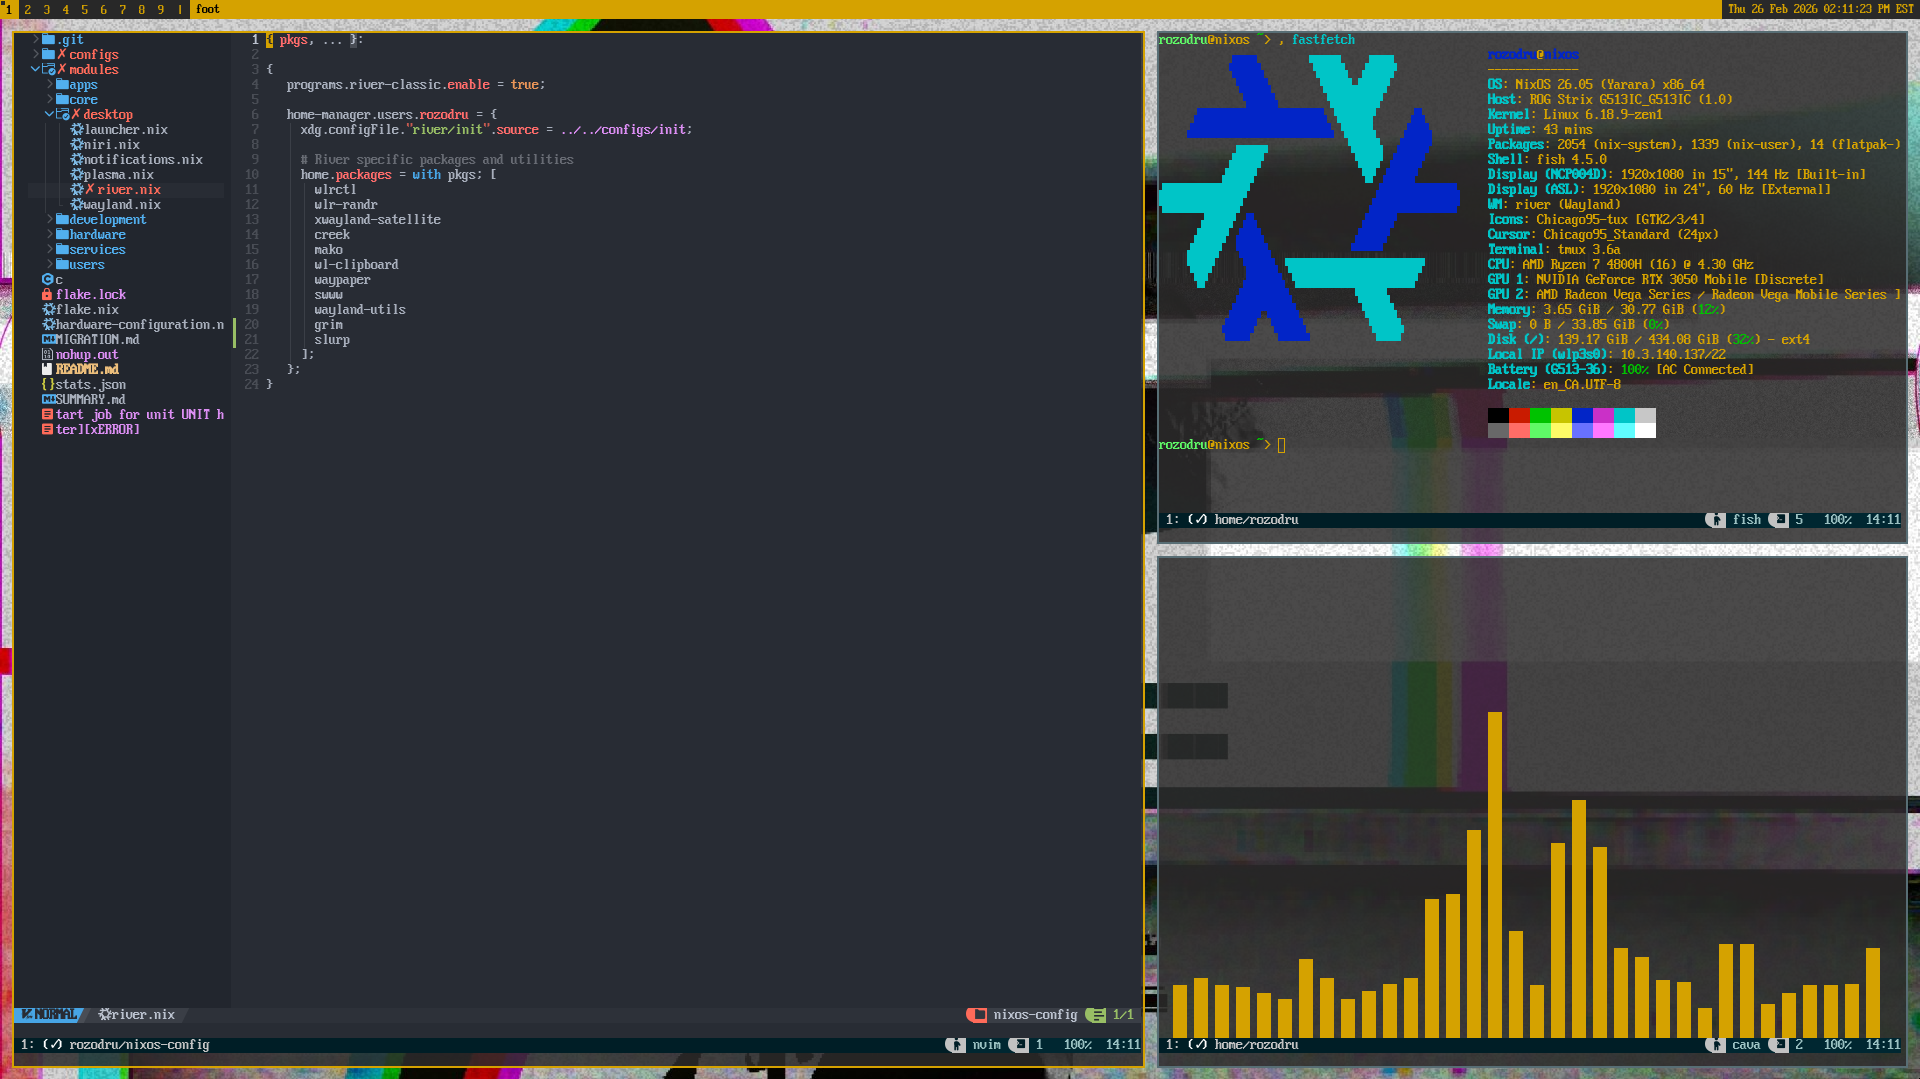The width and height of the screenshot is (1920, 1079).
Task: Click the river.nix filename in nvim statusline
Action: coord(143,1015)
